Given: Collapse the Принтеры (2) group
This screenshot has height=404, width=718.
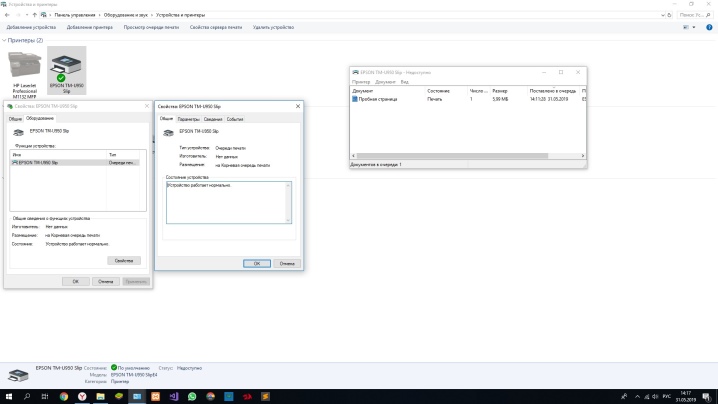Looking at the screenshot, I should pyautogui.click(x=4, y=40).
